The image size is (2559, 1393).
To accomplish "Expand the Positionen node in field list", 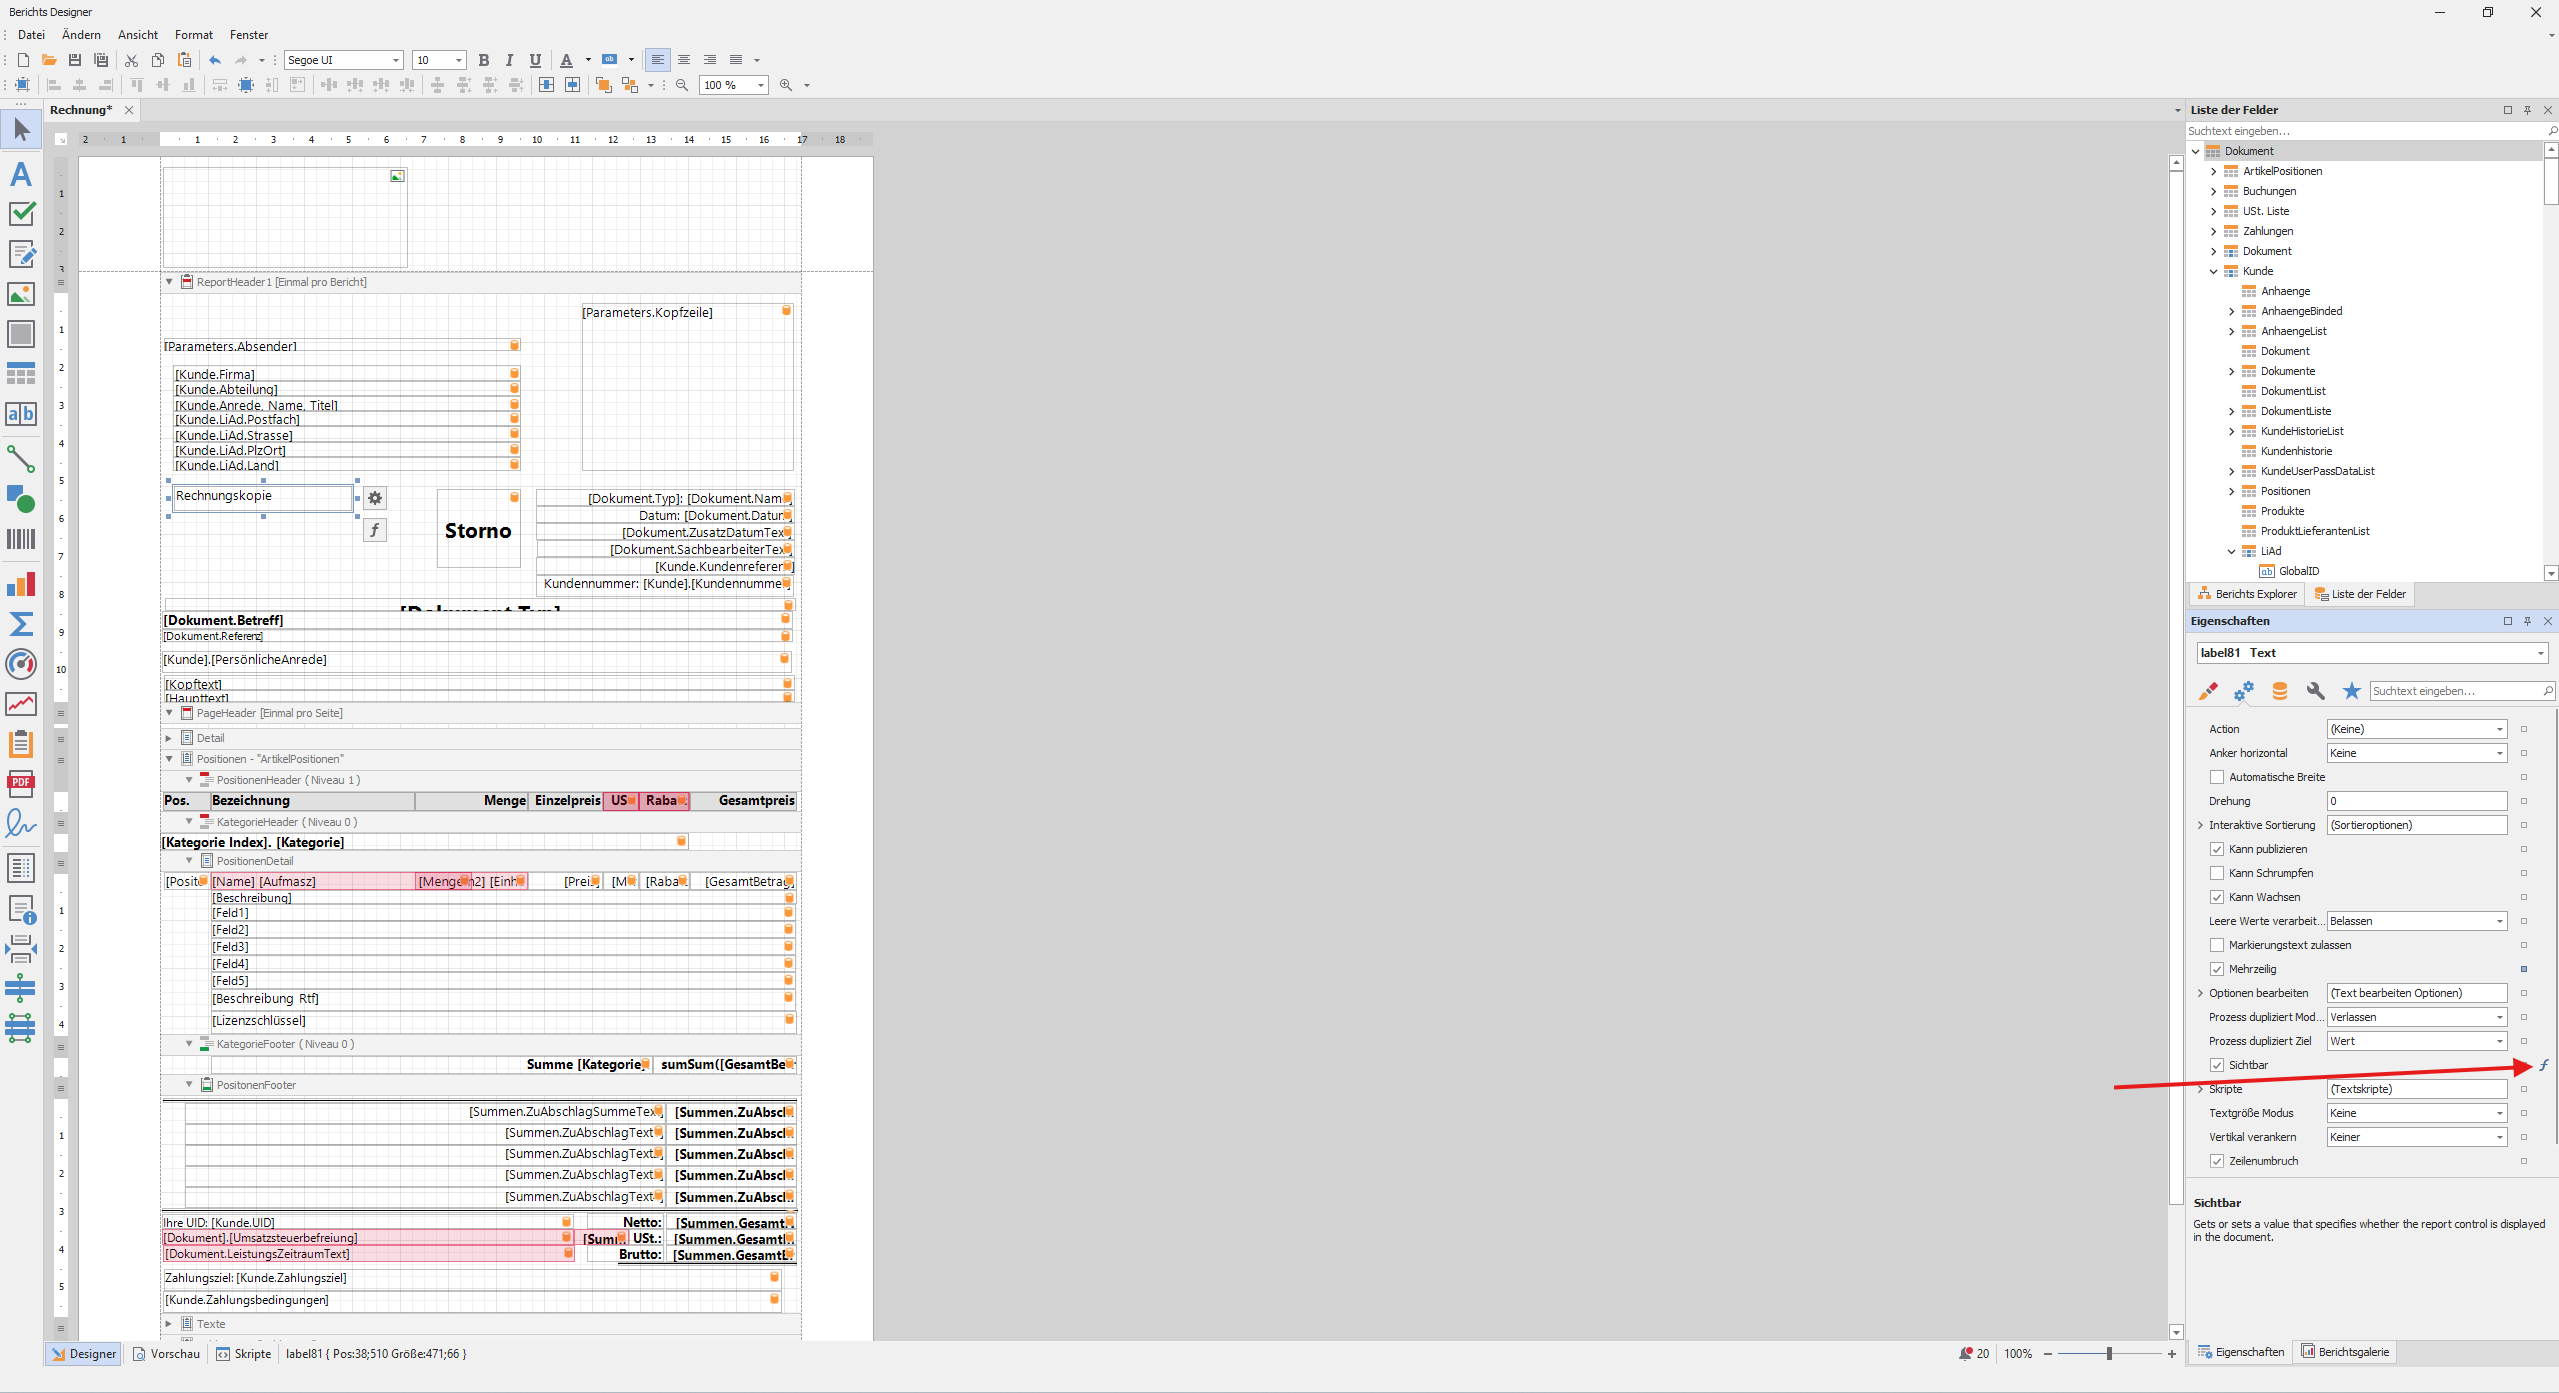I will click(2232, 491).
